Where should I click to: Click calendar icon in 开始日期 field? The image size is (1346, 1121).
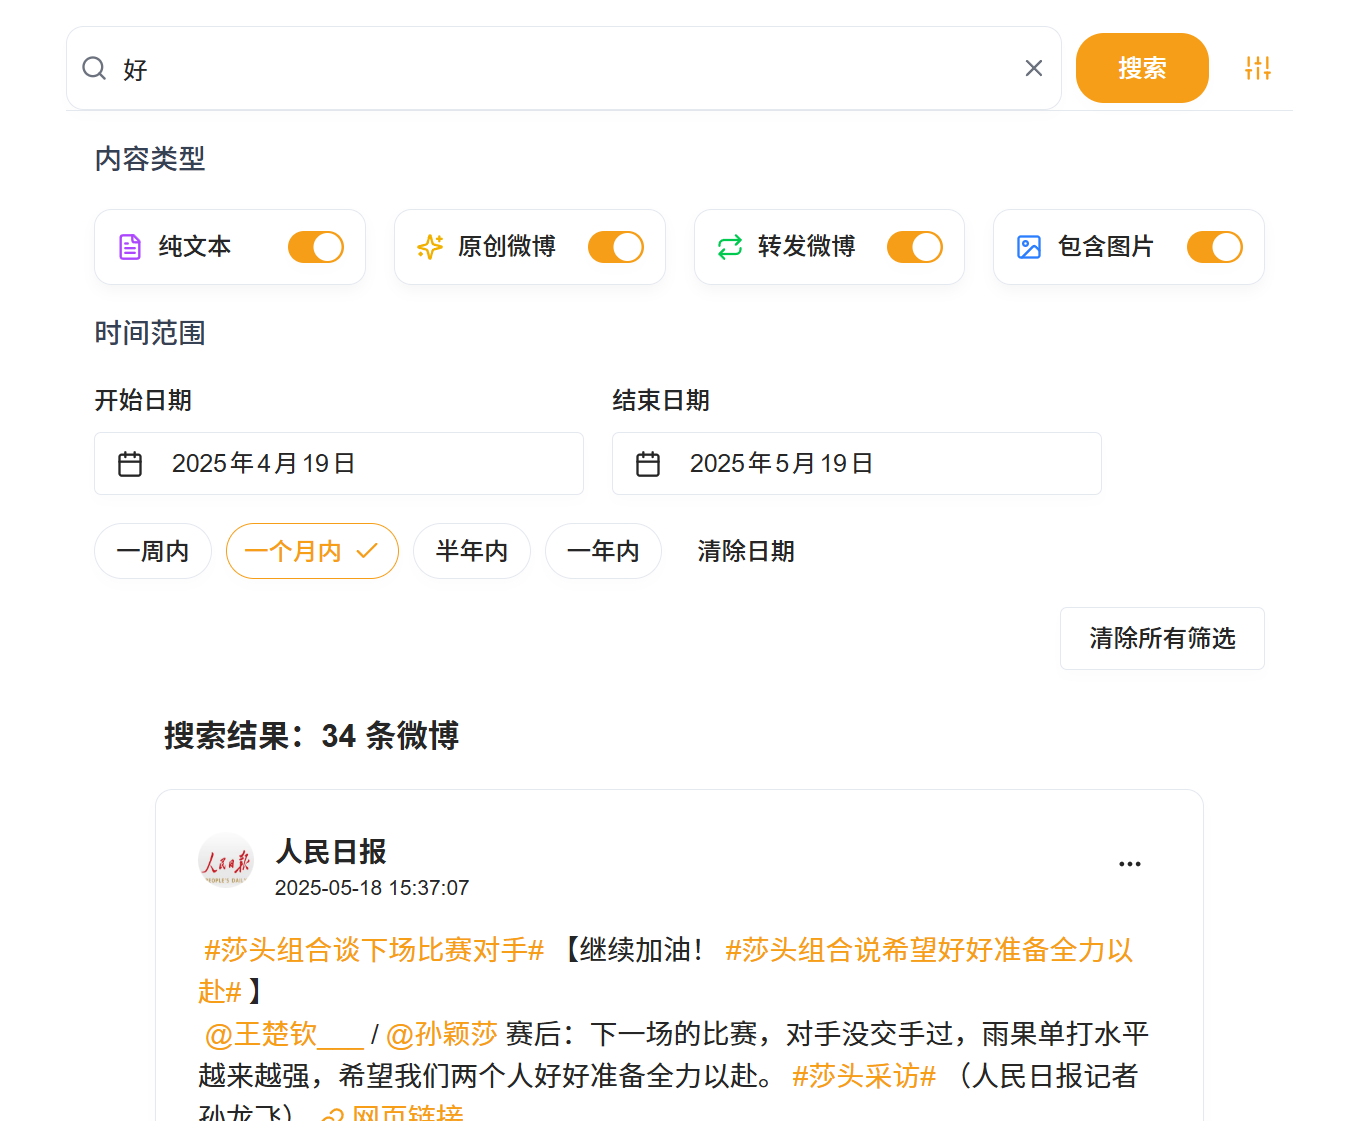(130, 464)
